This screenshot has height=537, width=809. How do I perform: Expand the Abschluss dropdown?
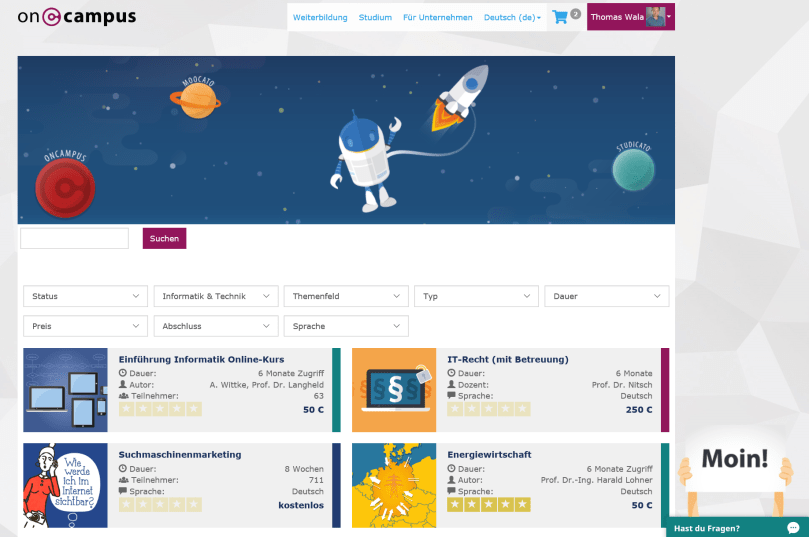(x=216, y=326)
